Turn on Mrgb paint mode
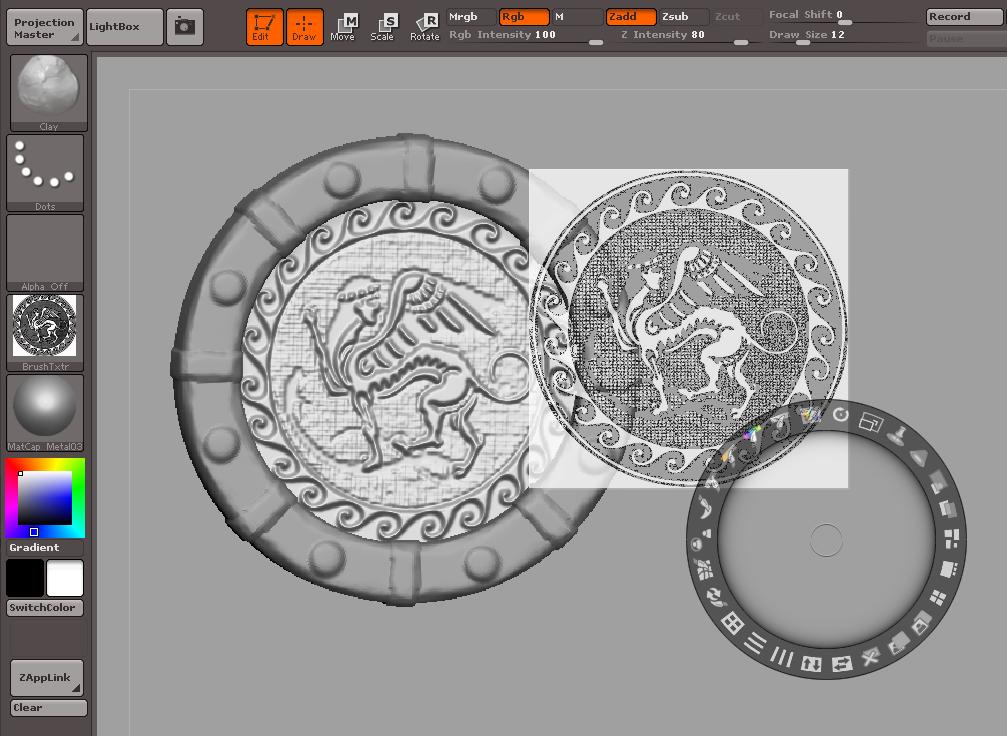 (x=470, y=17)
